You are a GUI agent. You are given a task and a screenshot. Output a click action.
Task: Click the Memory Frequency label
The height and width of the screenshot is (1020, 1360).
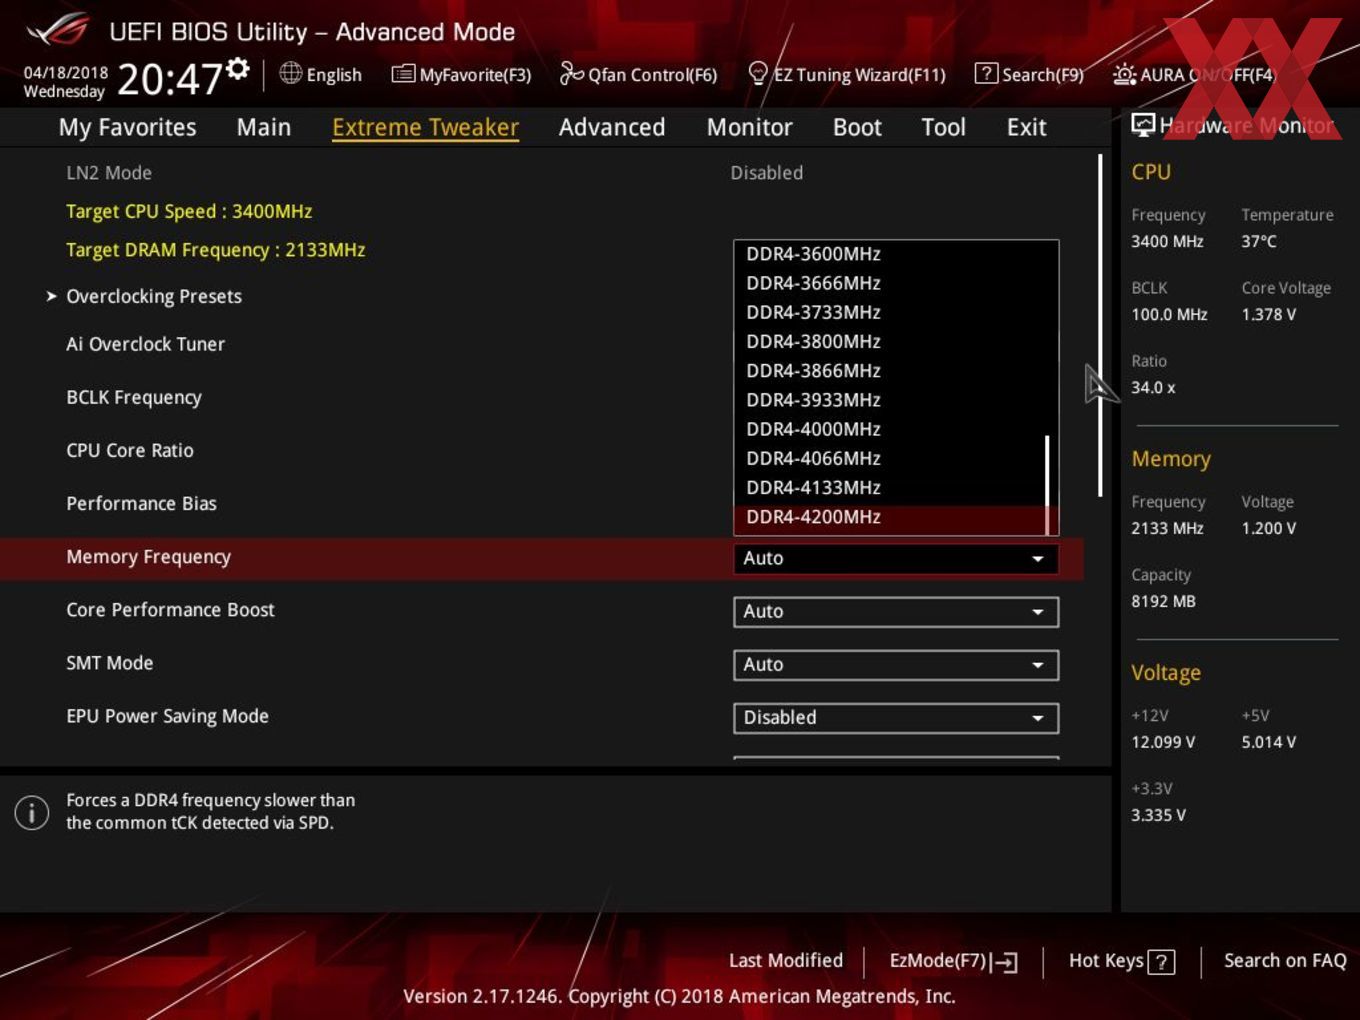point(148,557)
